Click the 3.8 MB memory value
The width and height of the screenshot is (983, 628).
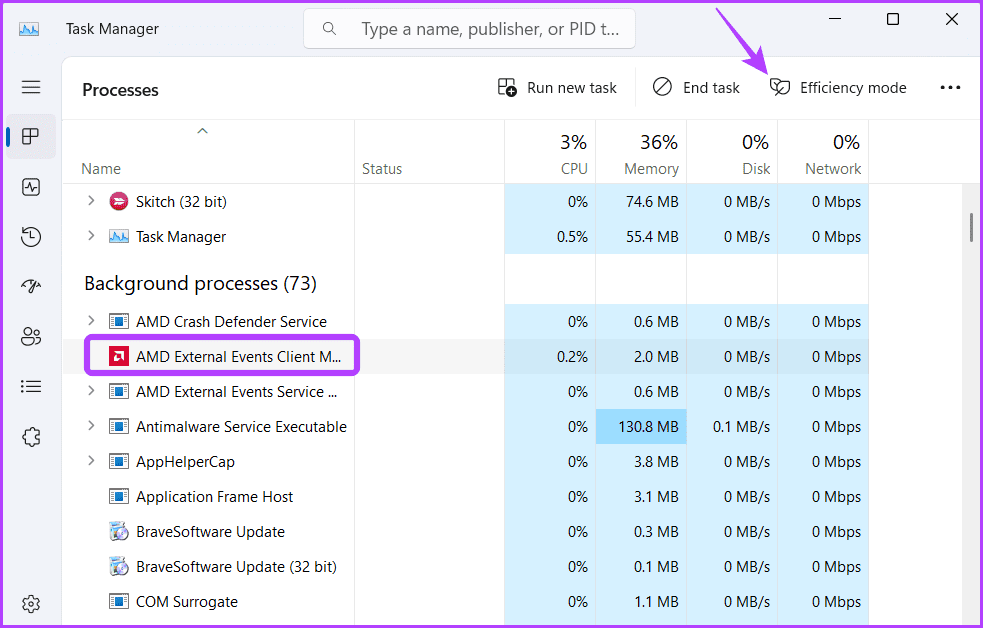(x=656, y=462)
